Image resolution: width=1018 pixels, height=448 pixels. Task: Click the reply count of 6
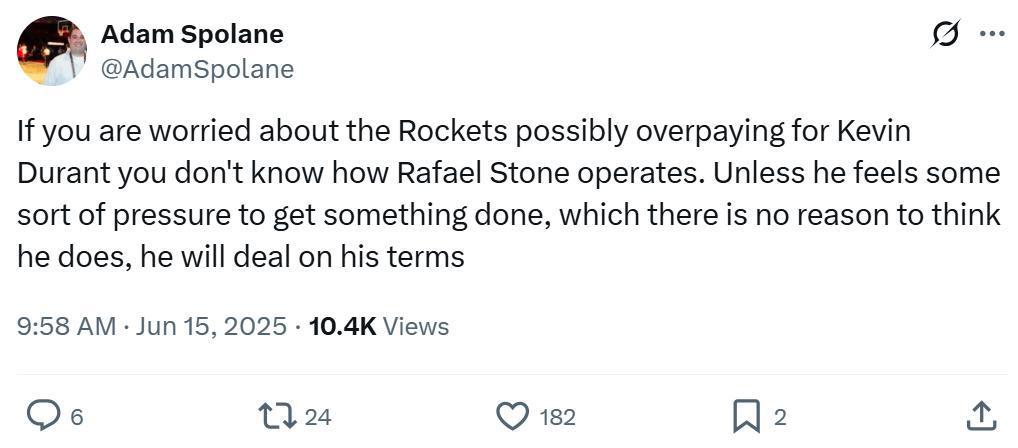tap(76, 417)
